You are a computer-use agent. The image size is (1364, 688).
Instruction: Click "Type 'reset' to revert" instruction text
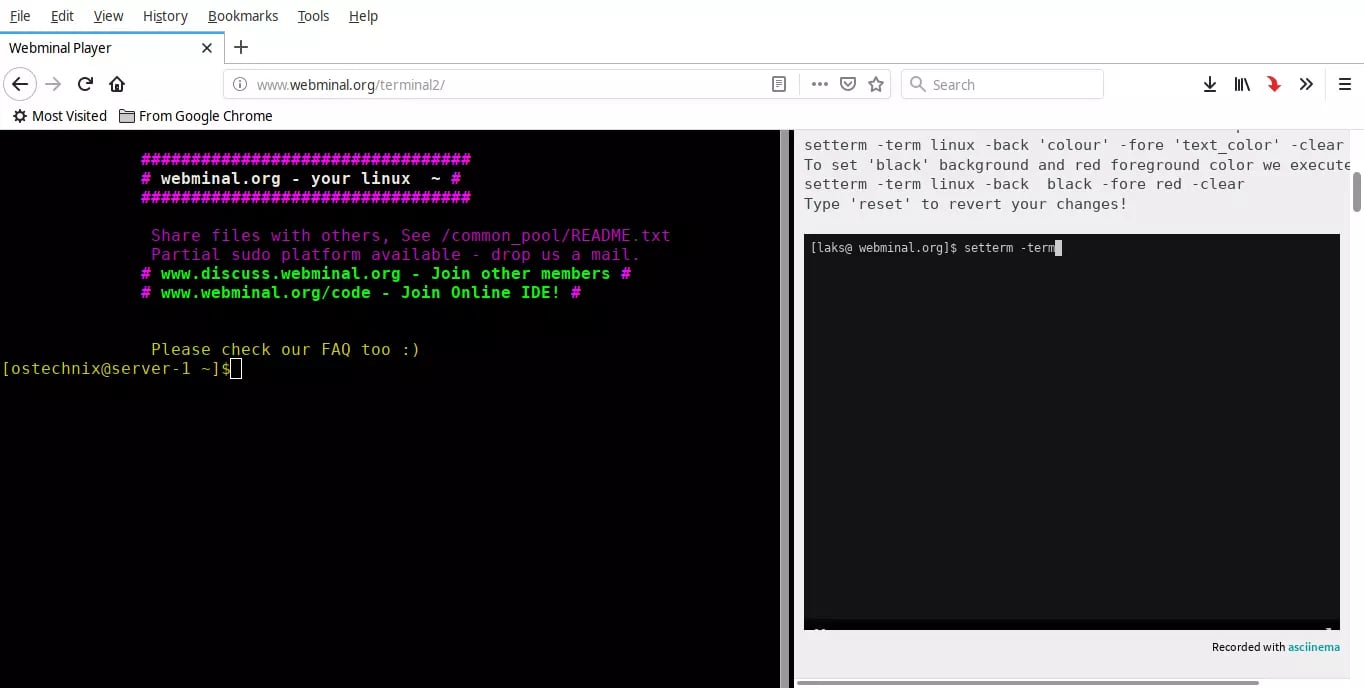(965, 204)
